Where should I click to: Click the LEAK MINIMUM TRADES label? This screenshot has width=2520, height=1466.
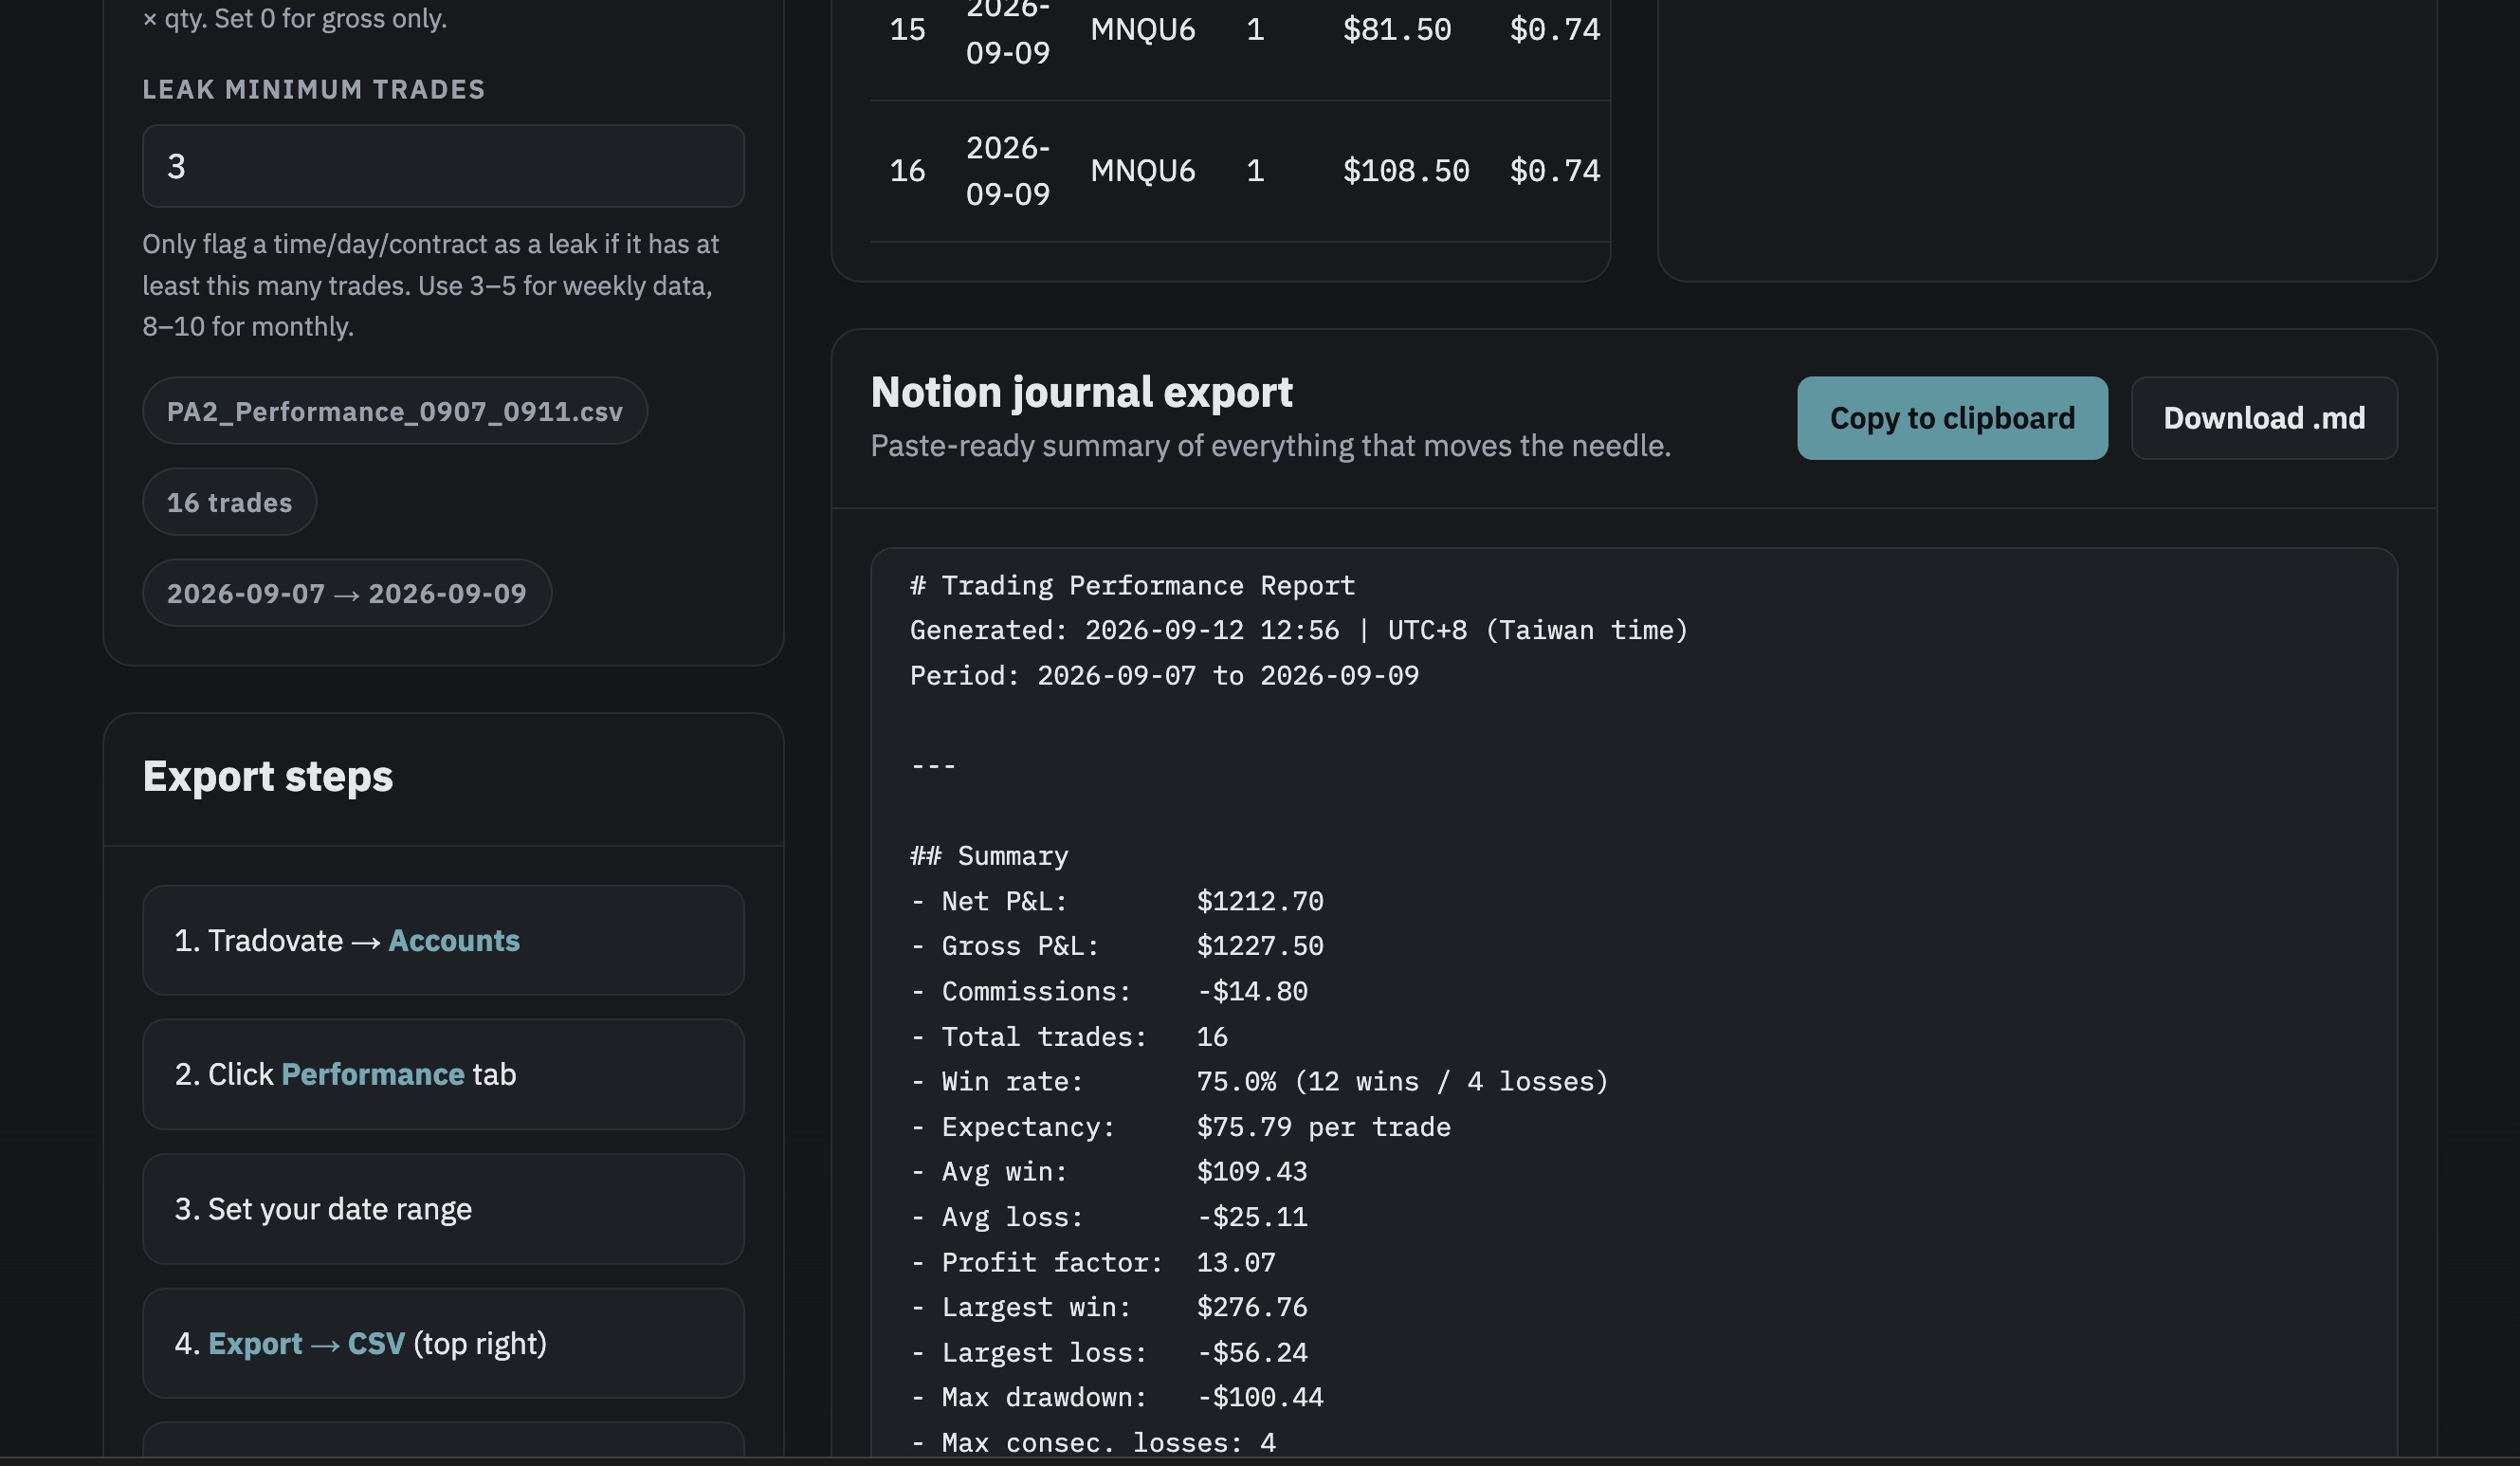313,89
